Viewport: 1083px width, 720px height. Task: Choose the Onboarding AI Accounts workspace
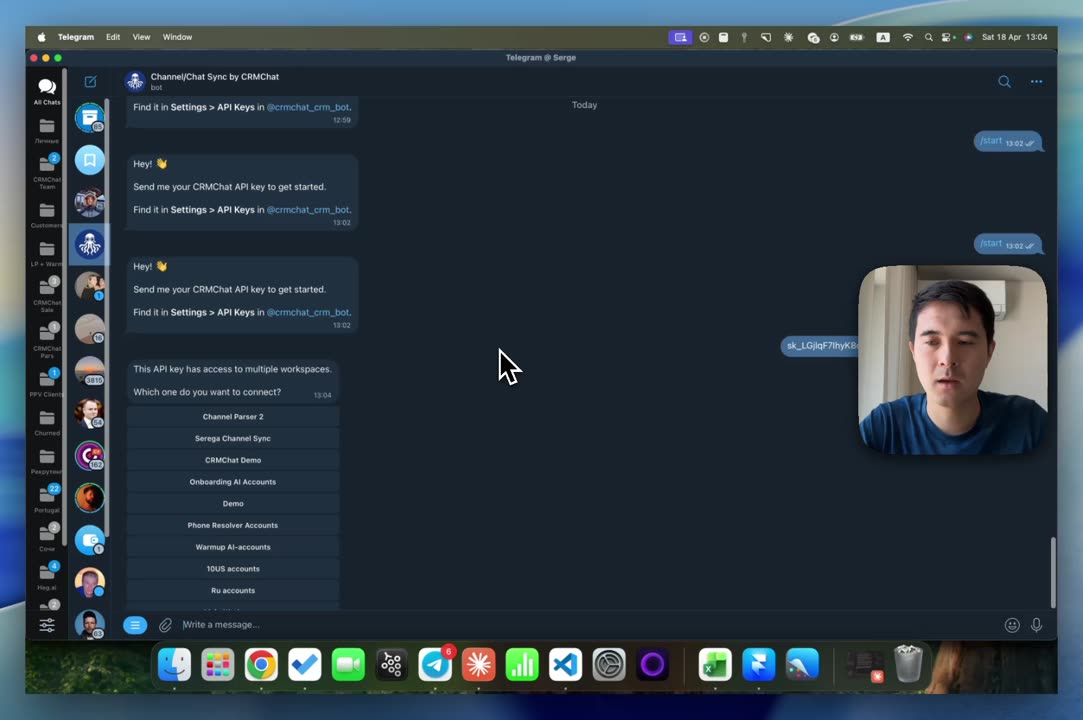233,482
